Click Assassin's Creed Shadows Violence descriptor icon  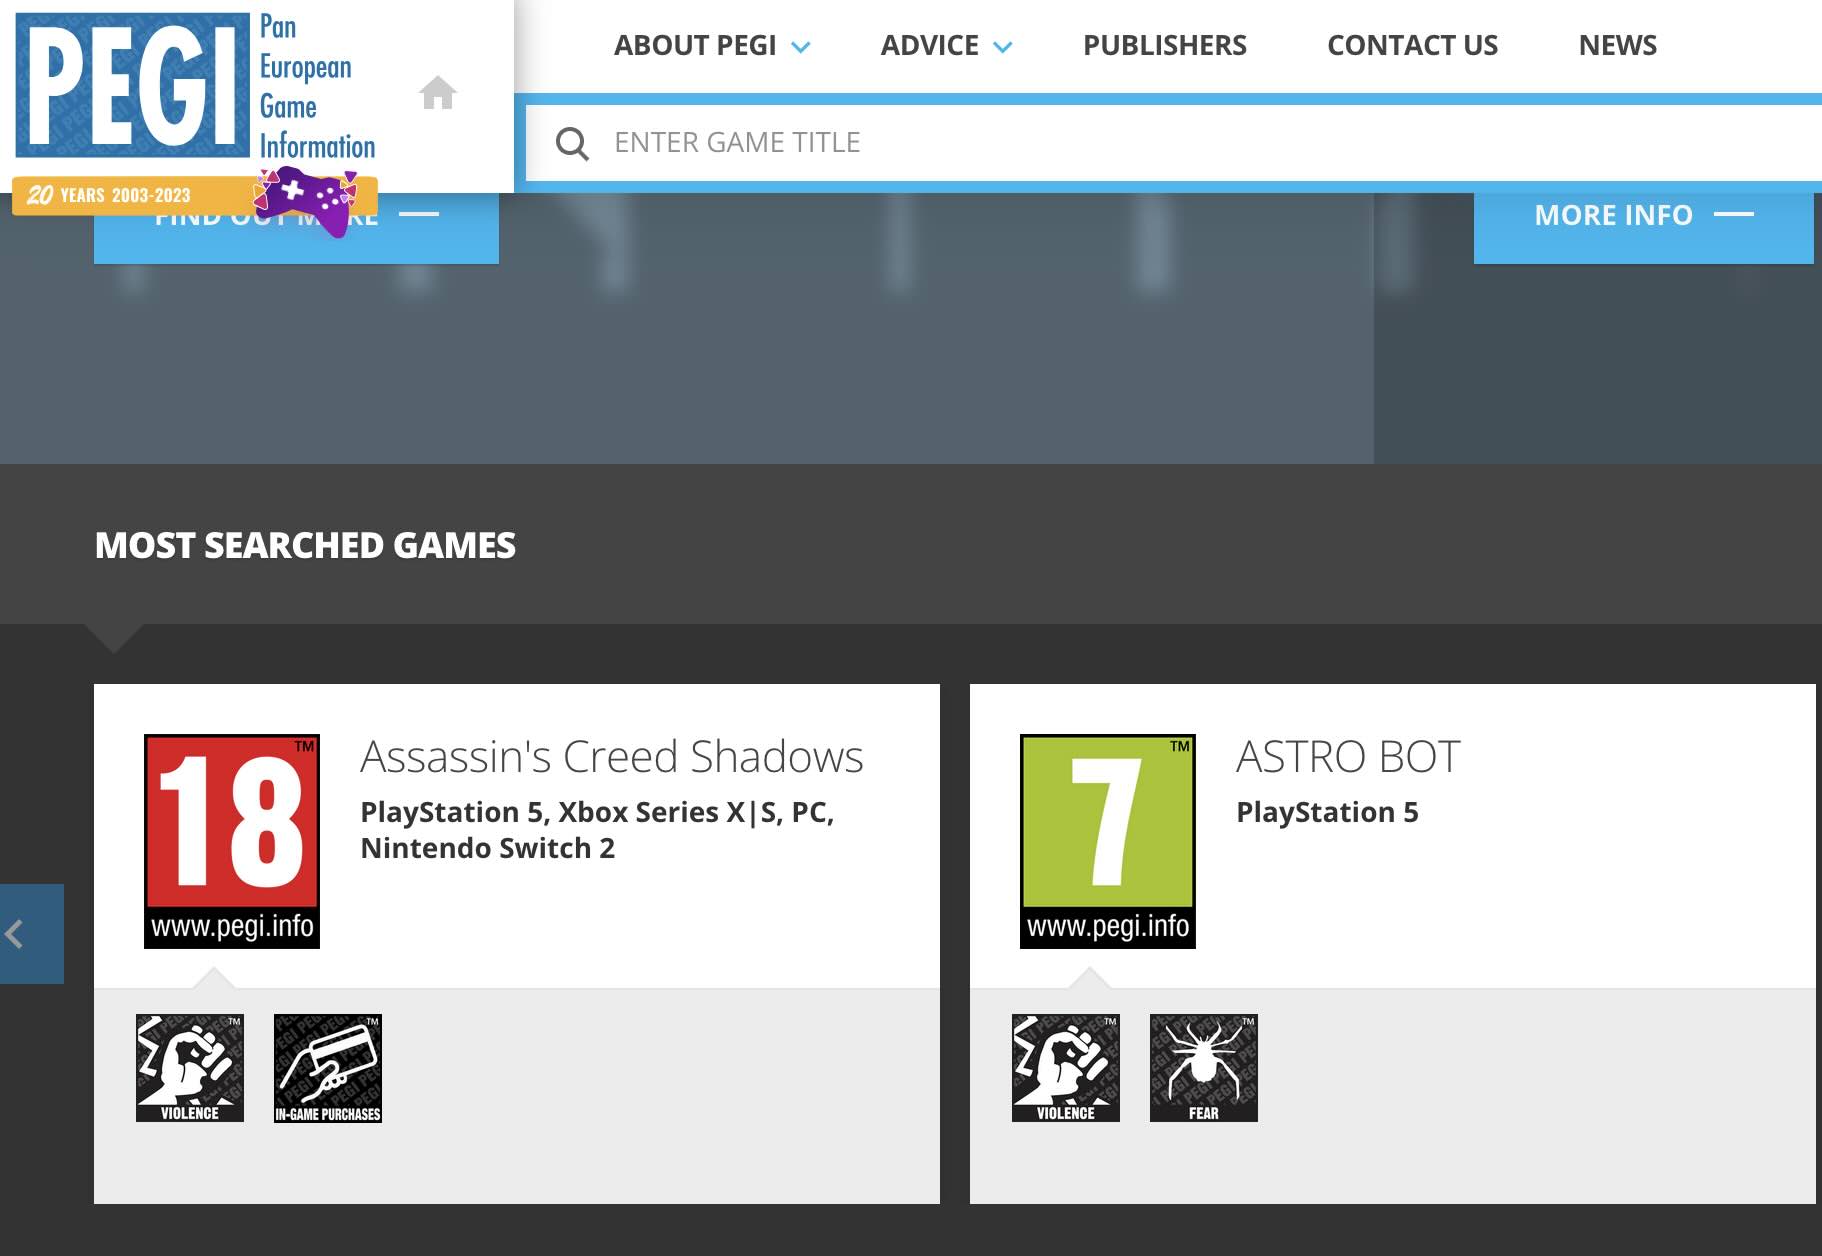tap(190, 1068)
